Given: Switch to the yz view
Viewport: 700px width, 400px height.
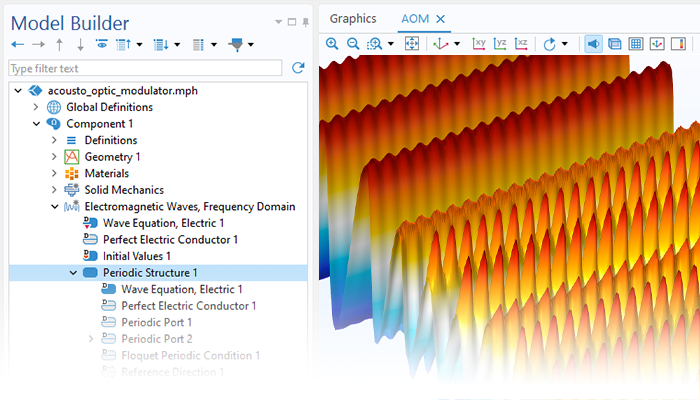Looking at the screenshot, I should coord(500,43).
